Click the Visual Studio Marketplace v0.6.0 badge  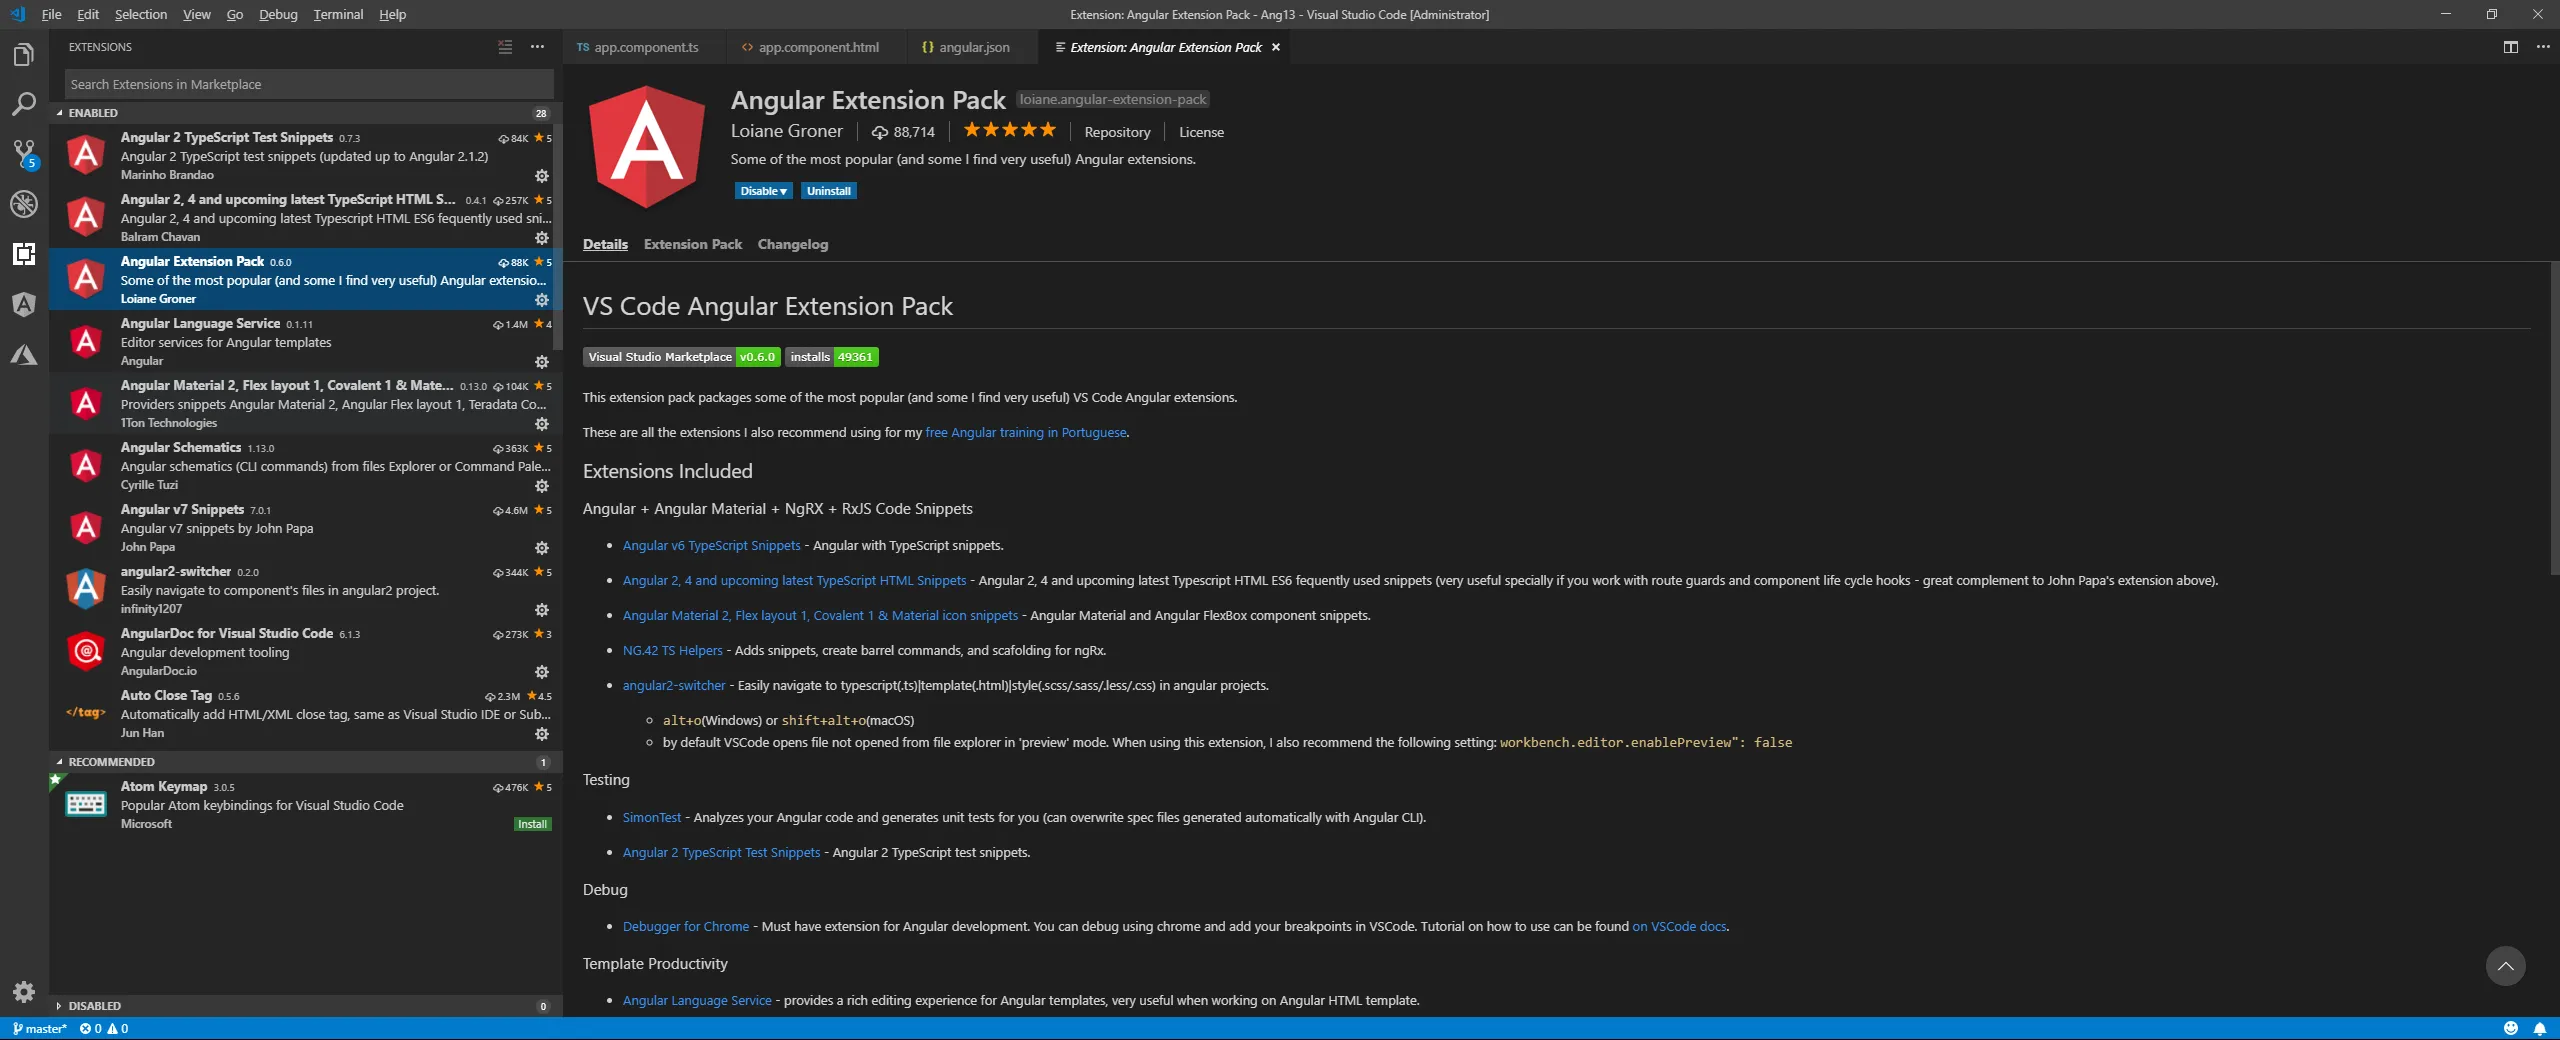681,357
